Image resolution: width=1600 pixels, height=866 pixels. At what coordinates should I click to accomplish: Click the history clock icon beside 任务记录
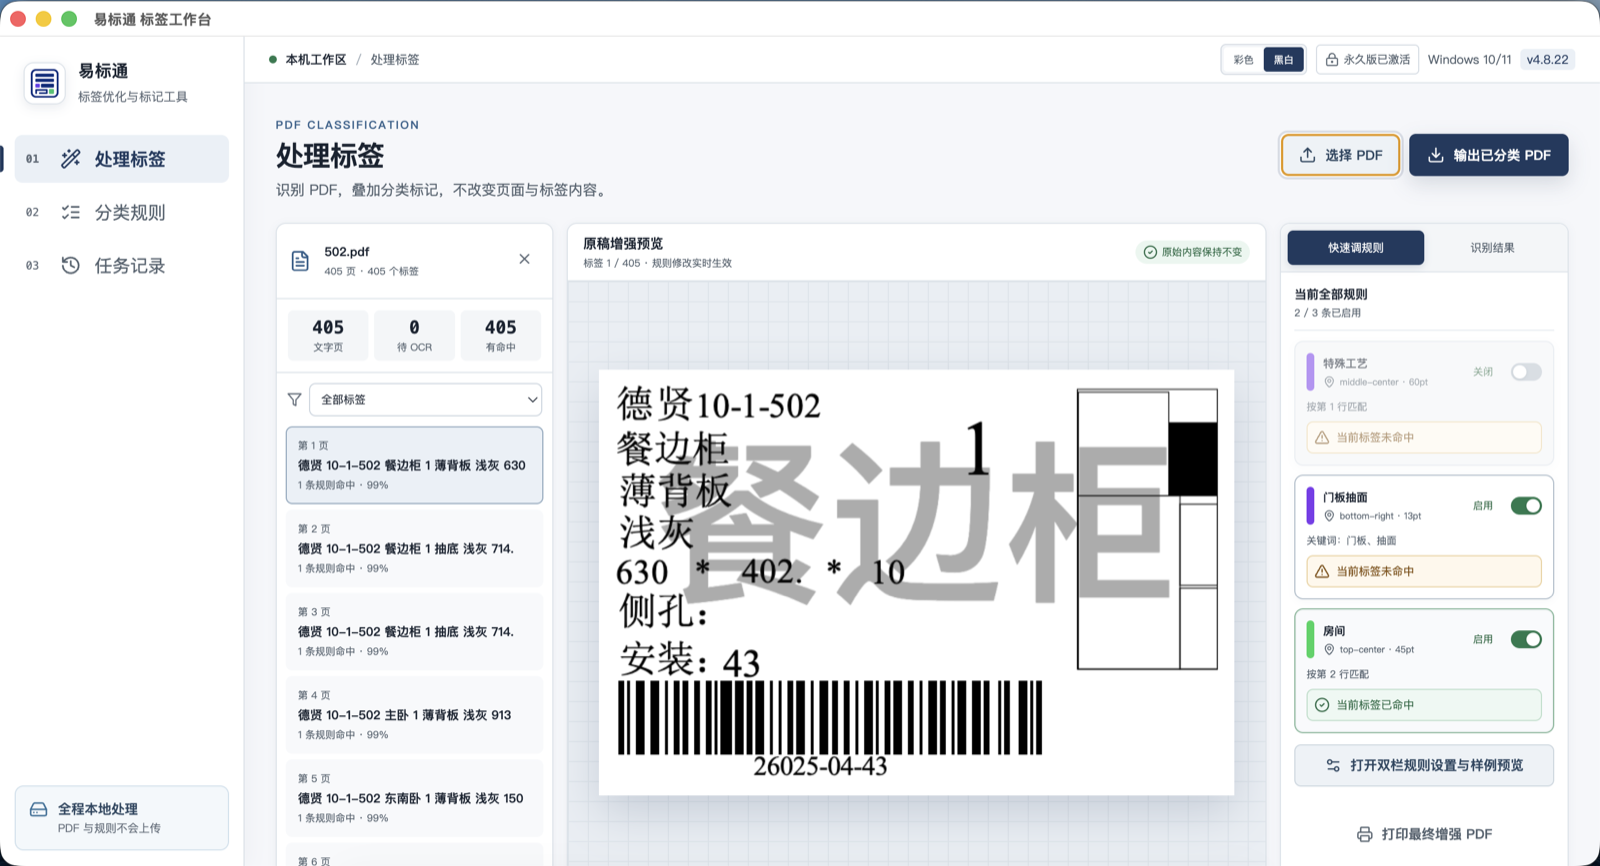click(70, 265)
